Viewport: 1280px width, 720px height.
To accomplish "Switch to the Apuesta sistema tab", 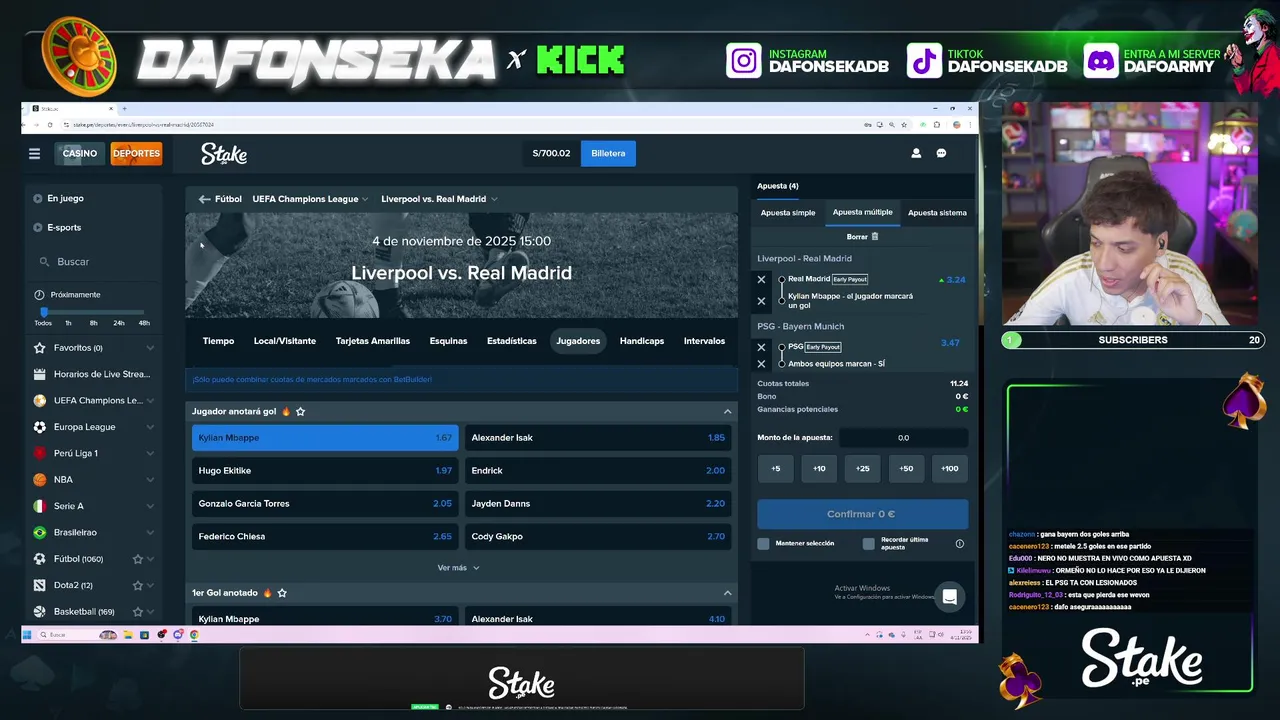I will (937, 213).
